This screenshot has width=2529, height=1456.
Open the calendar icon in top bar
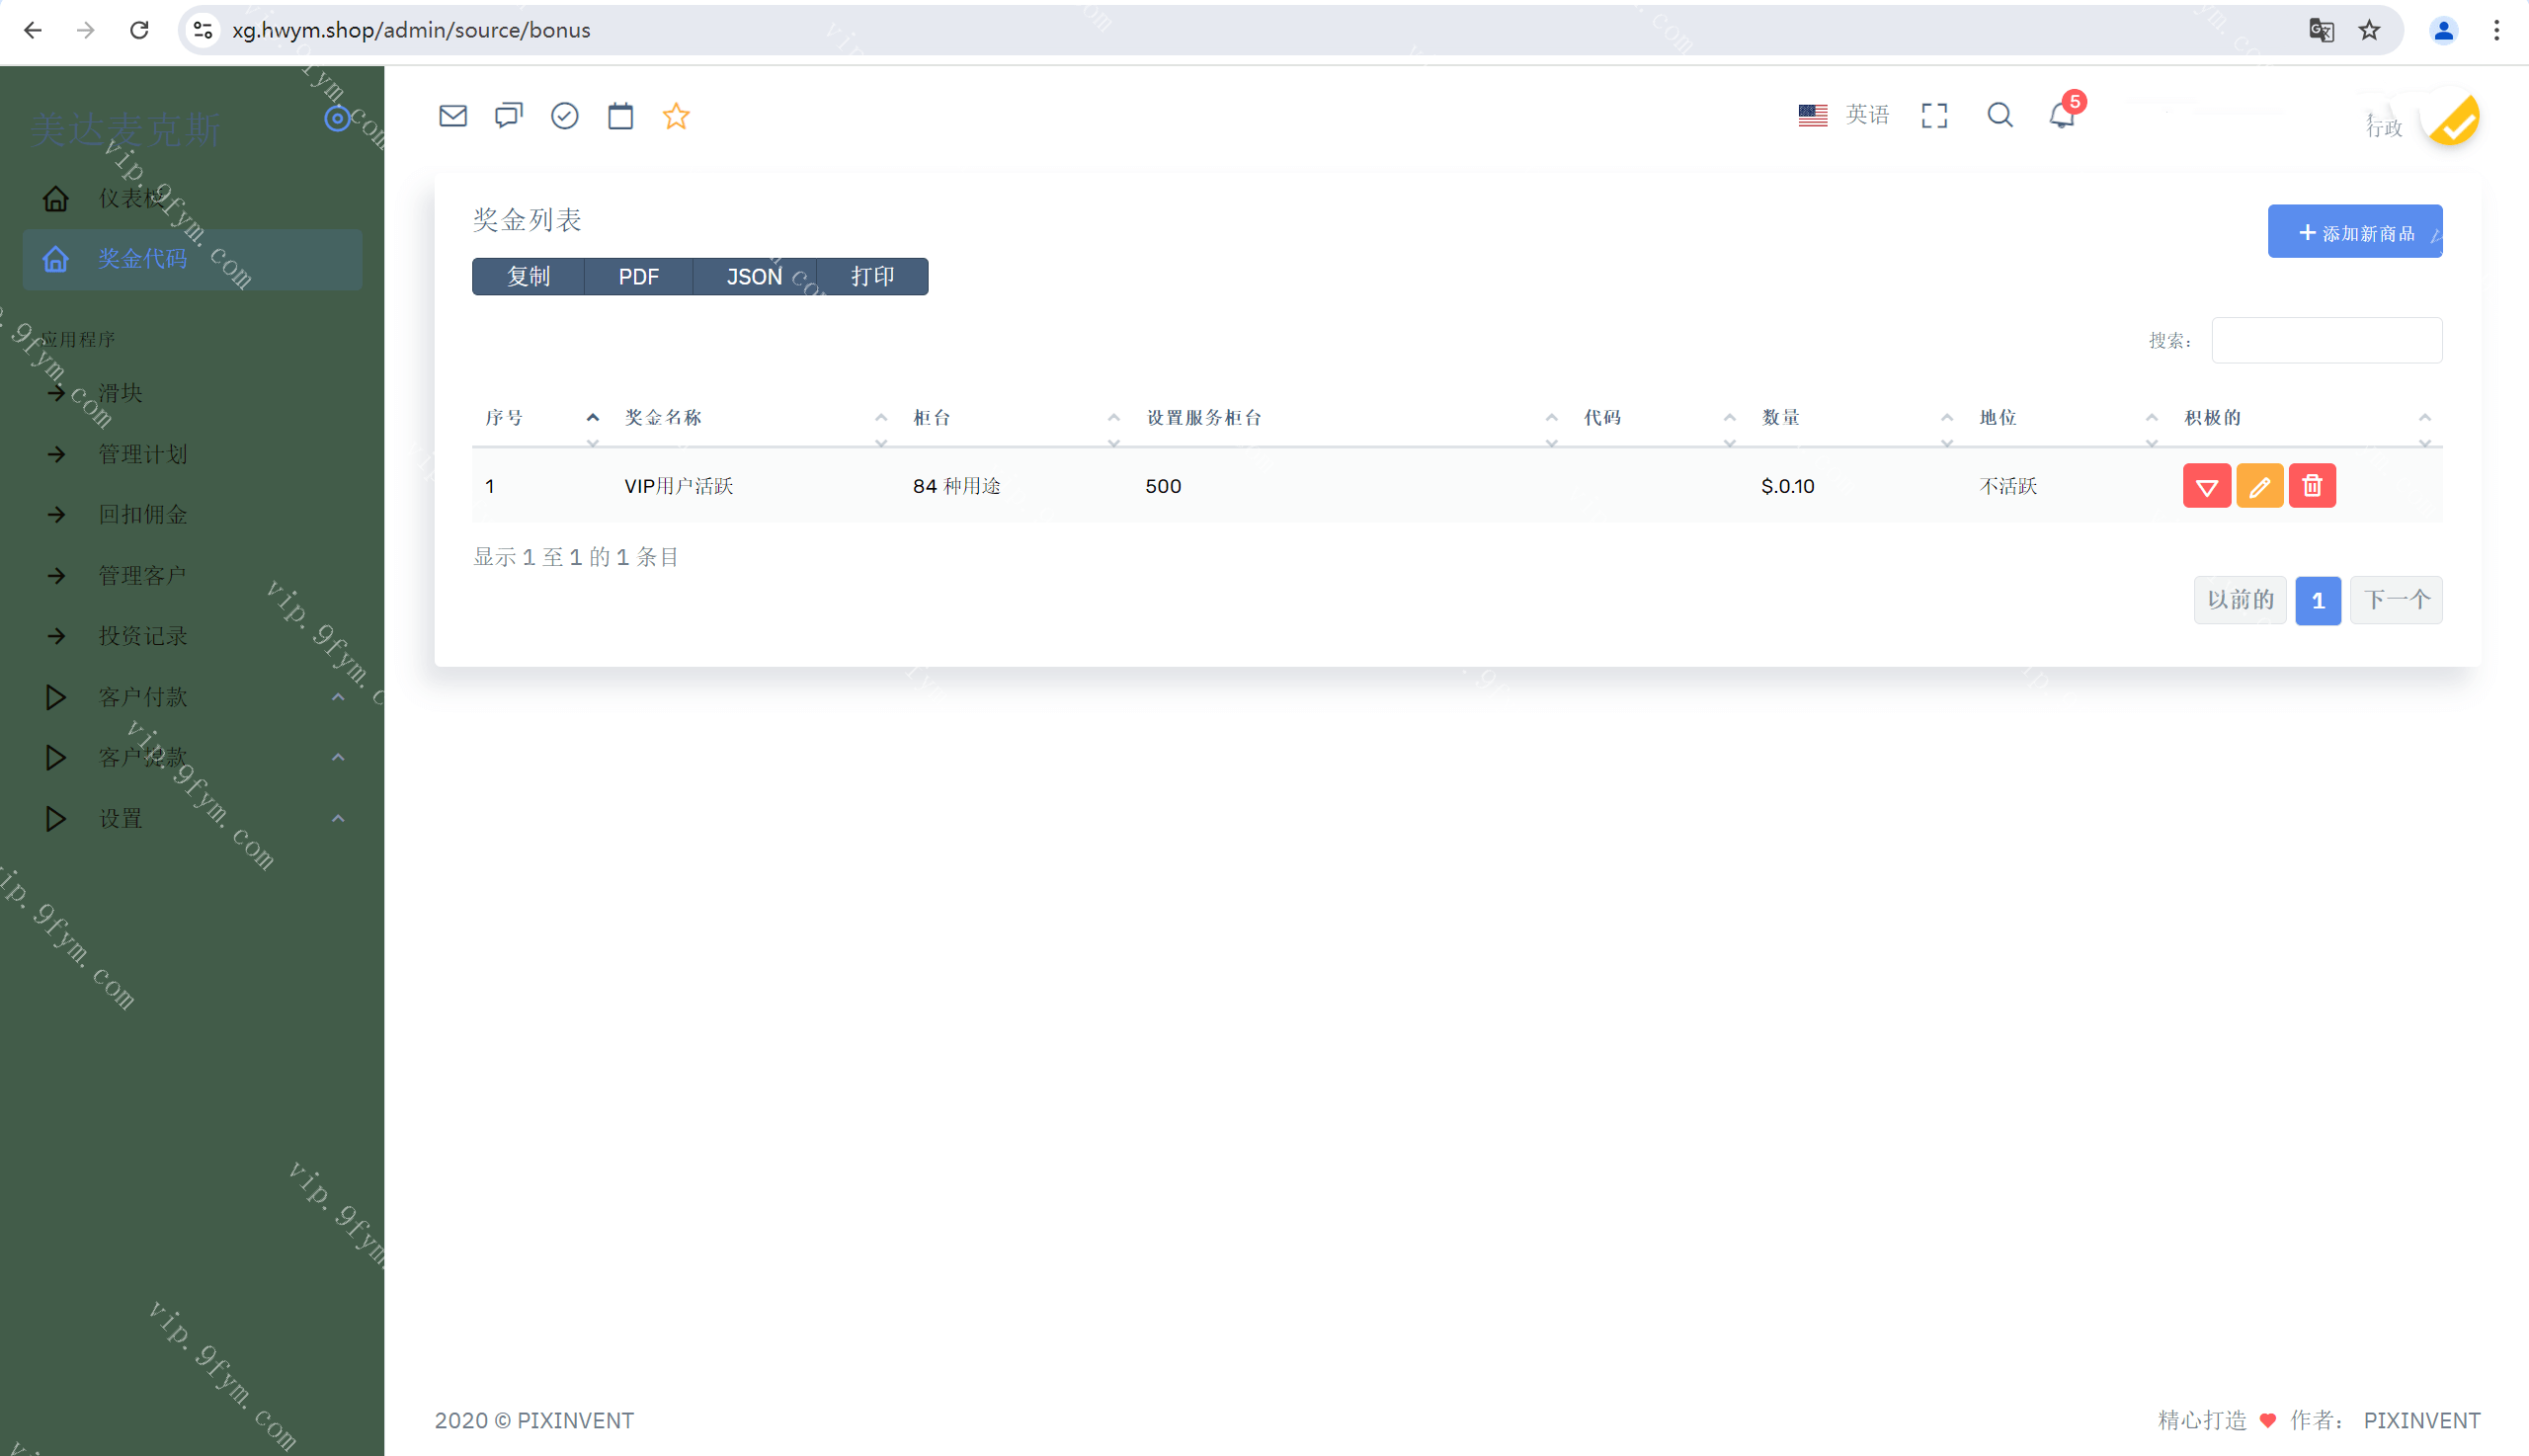[620, 116]
